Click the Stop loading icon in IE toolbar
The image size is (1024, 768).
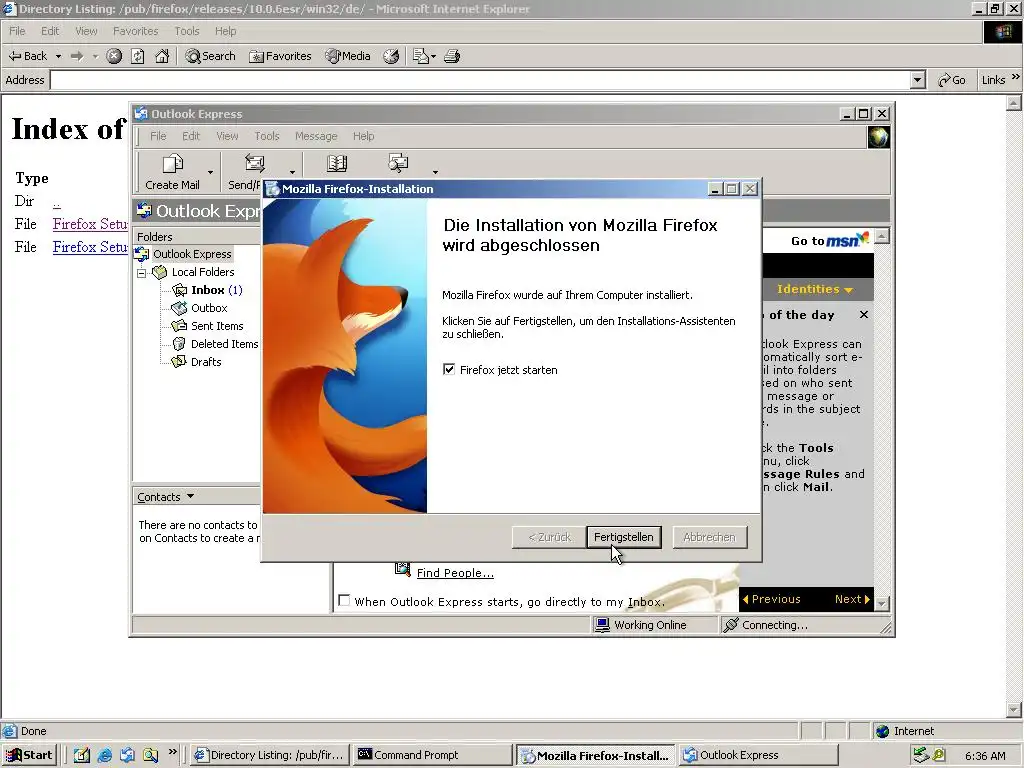(x=114, y=56)
